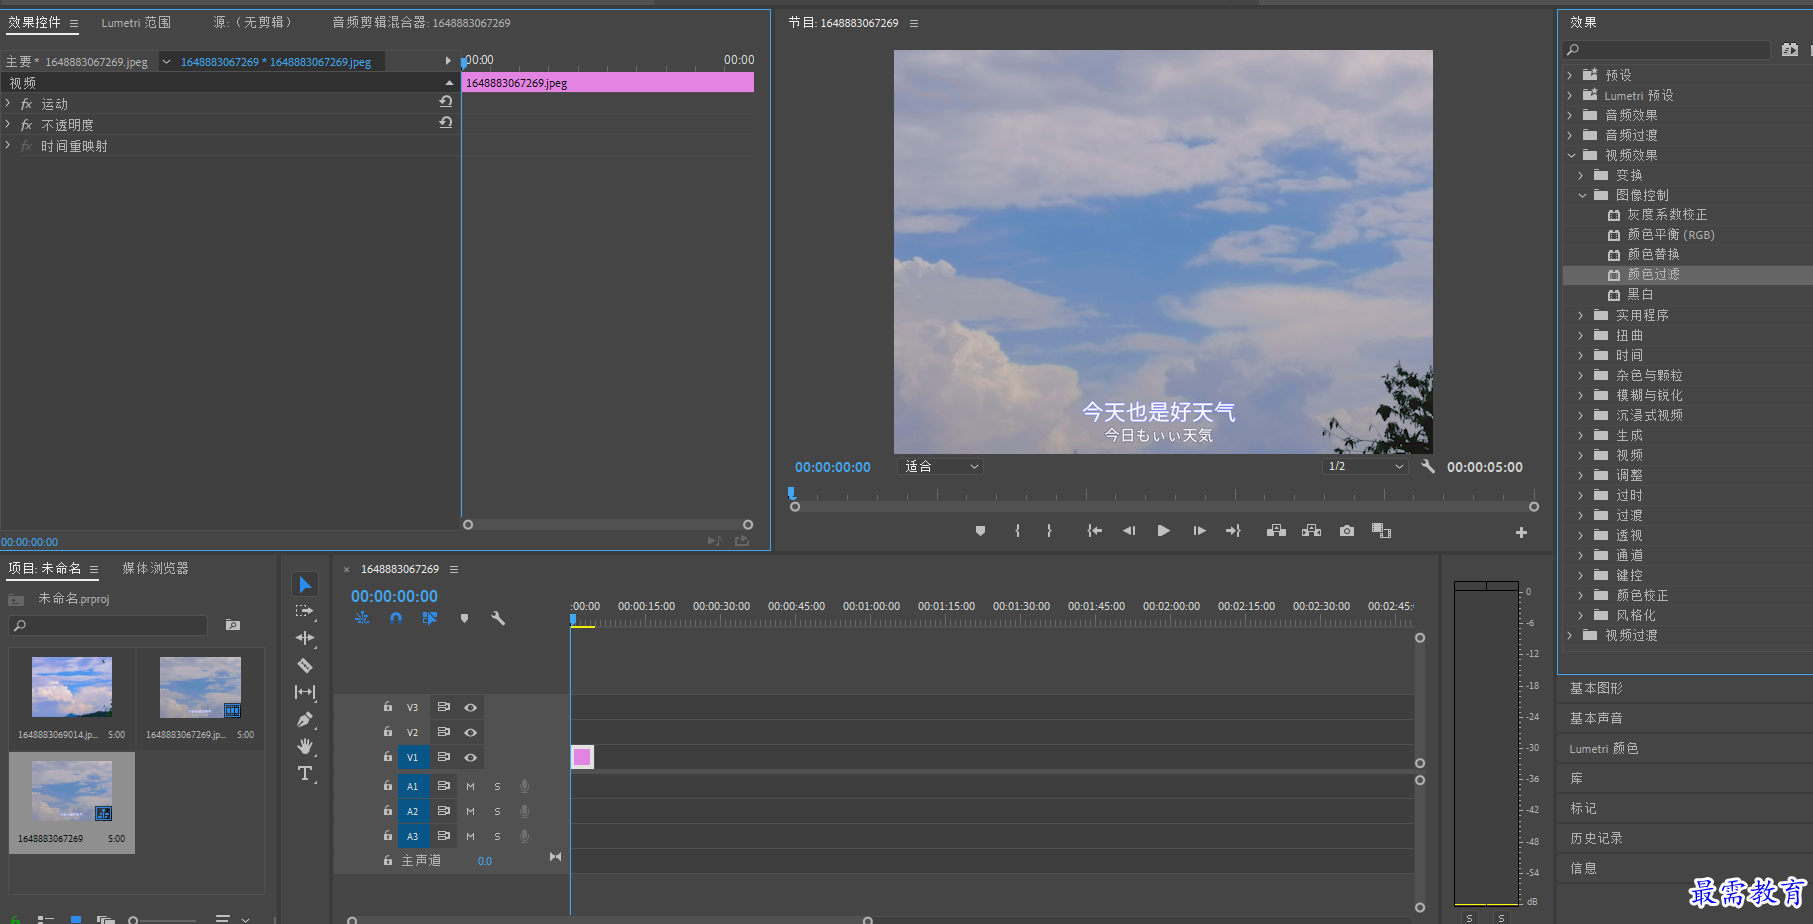The width and height of the screenshot is (1813, 924).
Task: Click the Lift button in the Program monitor
Action: tap(1276, 531)
